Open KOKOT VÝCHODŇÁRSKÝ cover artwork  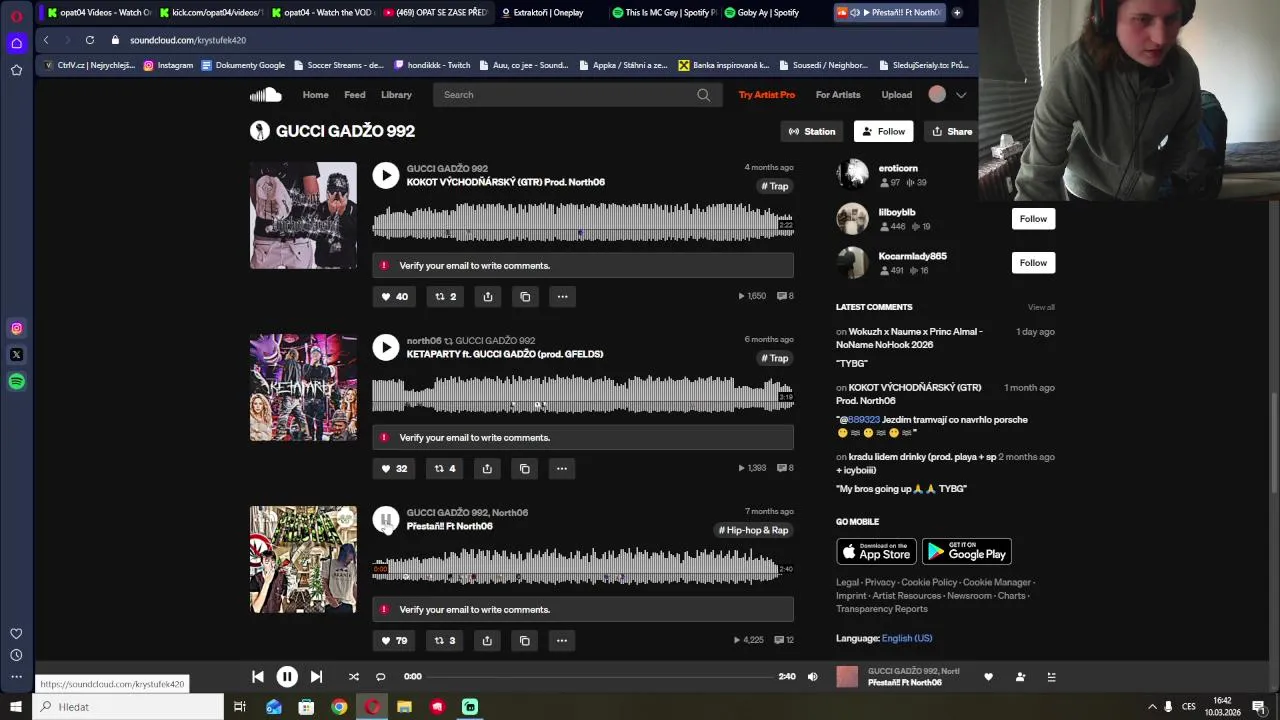tap(303, 215)
